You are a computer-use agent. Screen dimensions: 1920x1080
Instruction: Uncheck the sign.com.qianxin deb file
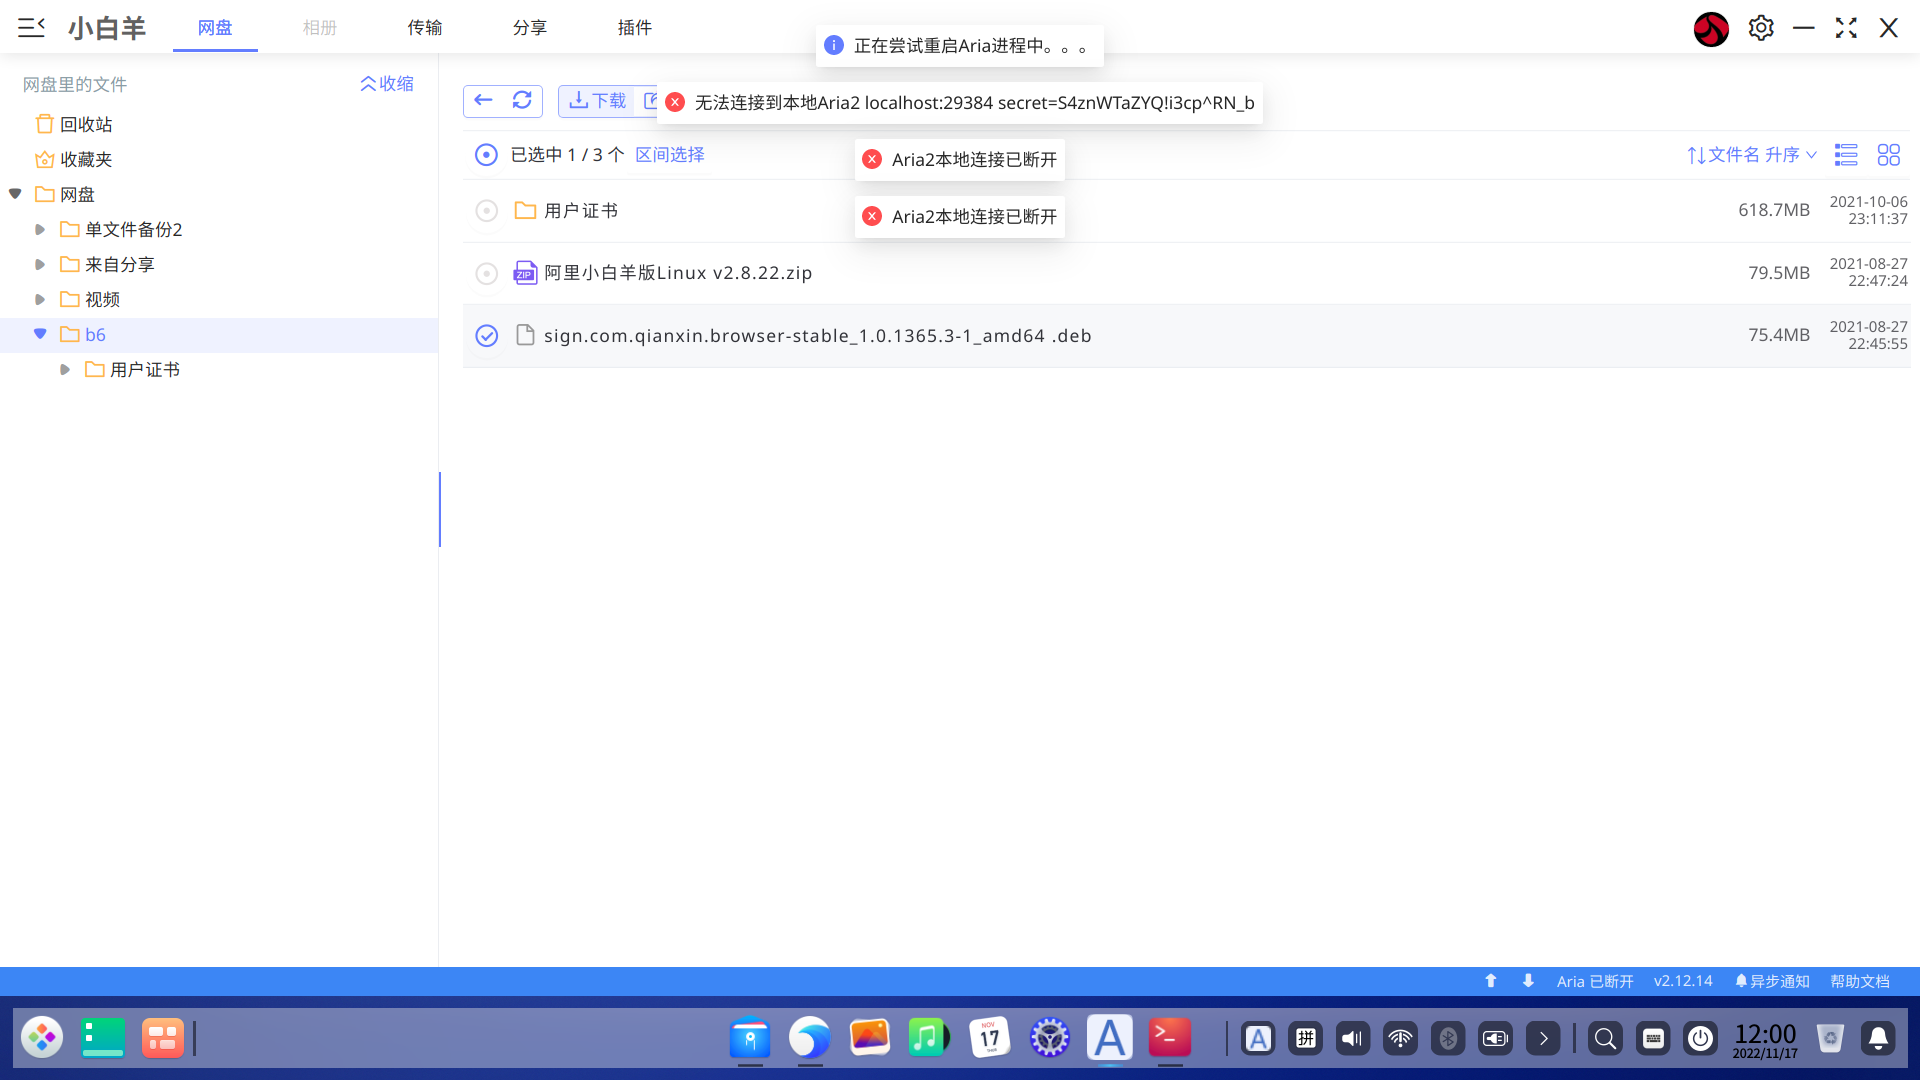point(486,336)
